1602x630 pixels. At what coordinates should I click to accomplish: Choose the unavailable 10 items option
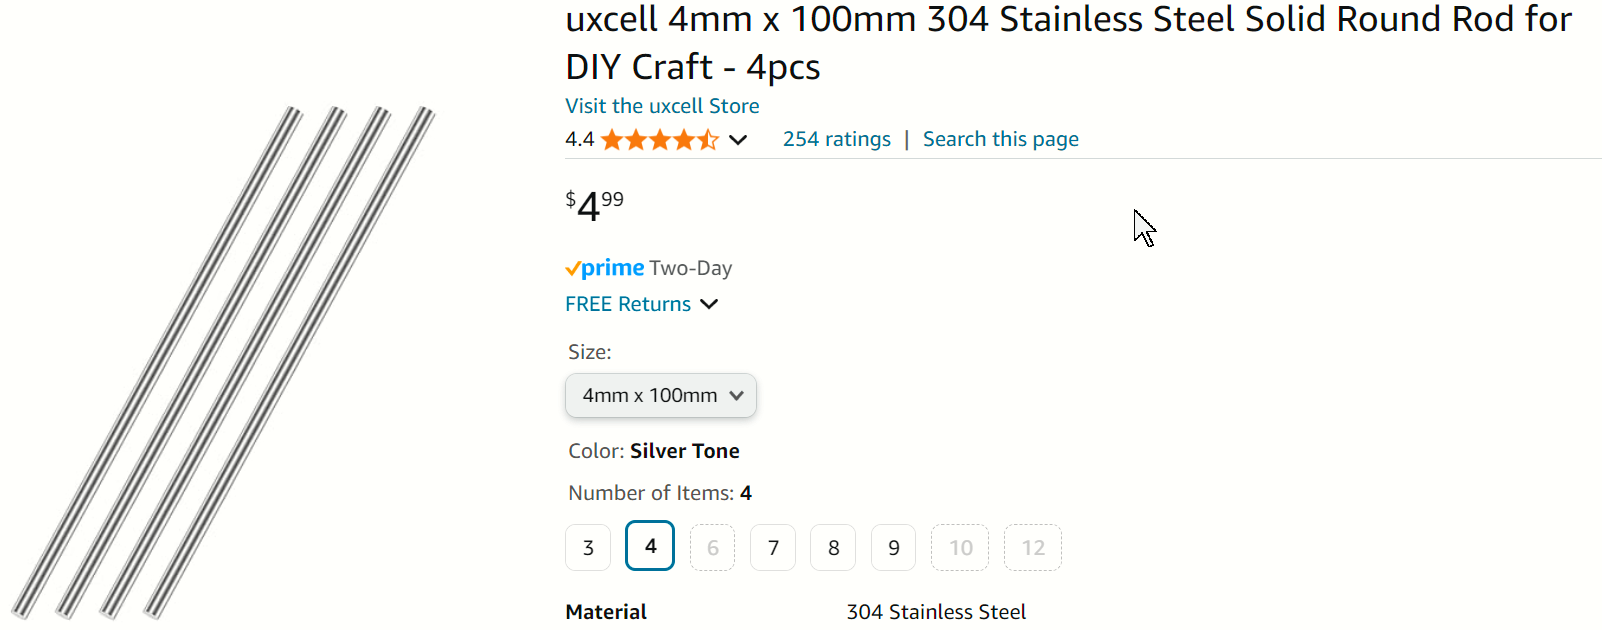960,548
